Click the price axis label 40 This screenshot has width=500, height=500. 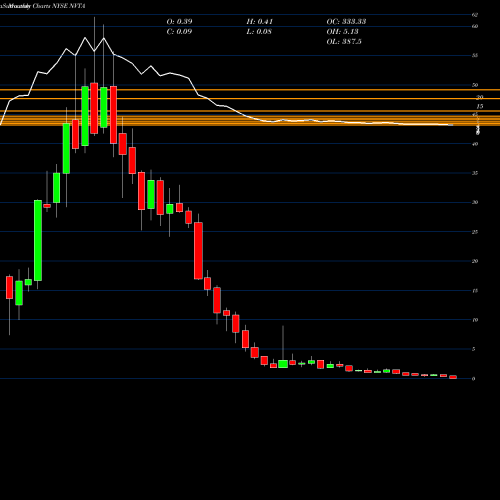pos(475,144)
